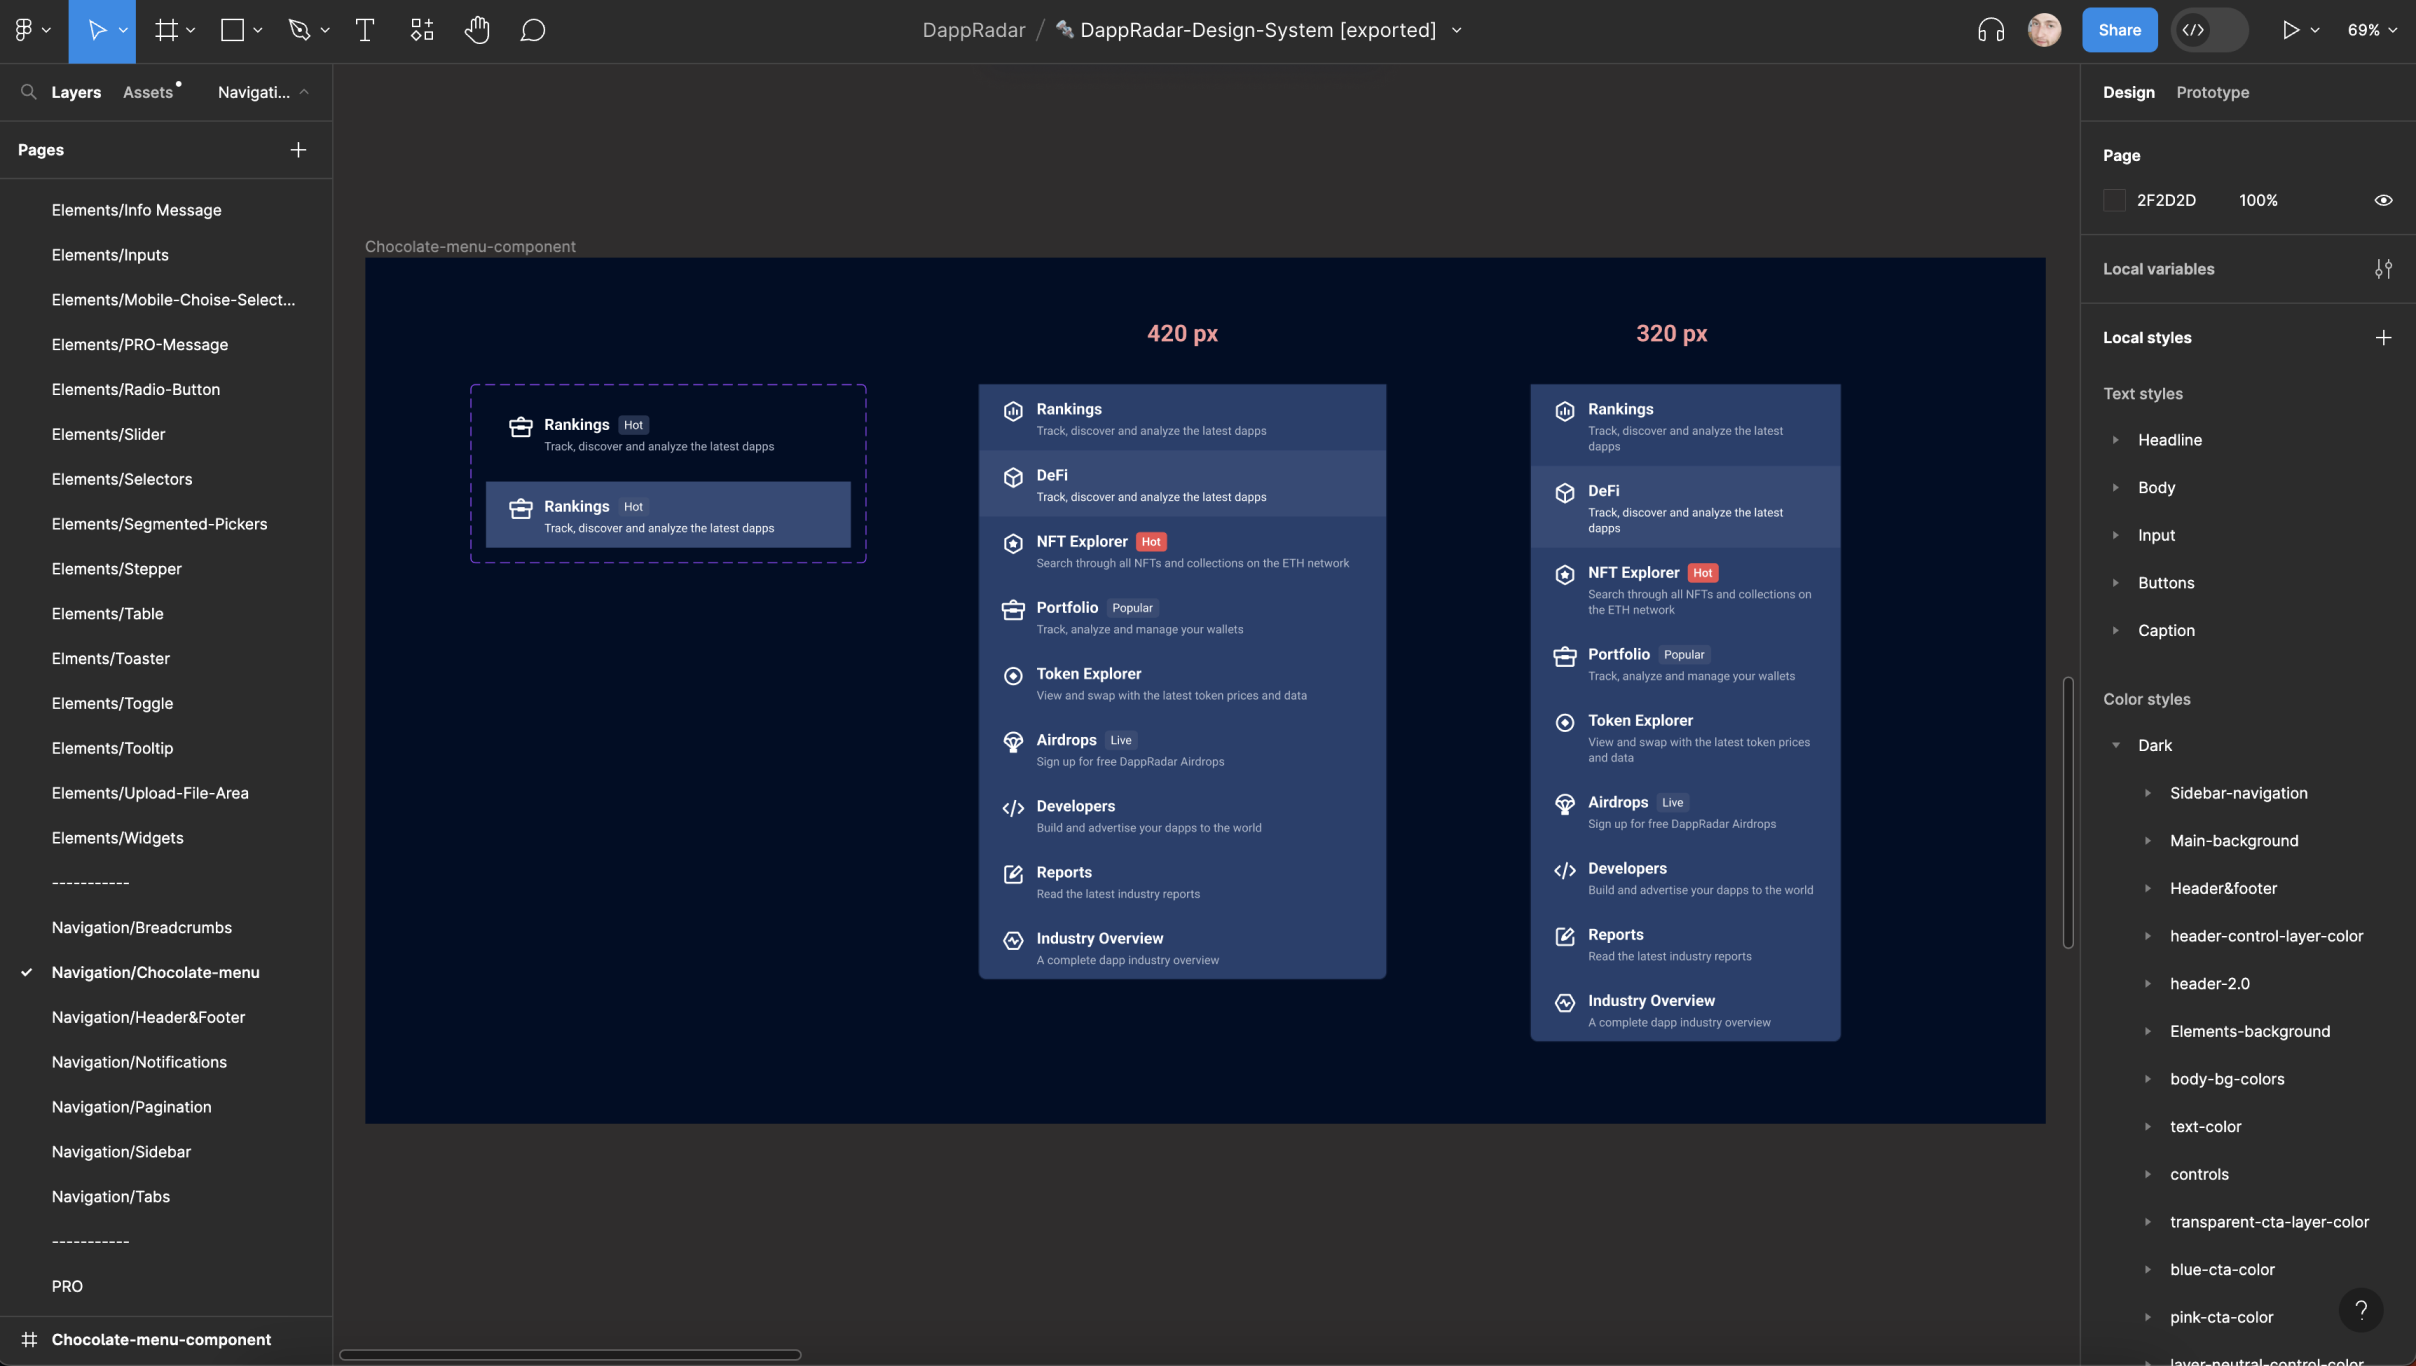Switch to the Assets tab
Viewport: 2416px width, 1366px height.
click(x=148, y=92)
